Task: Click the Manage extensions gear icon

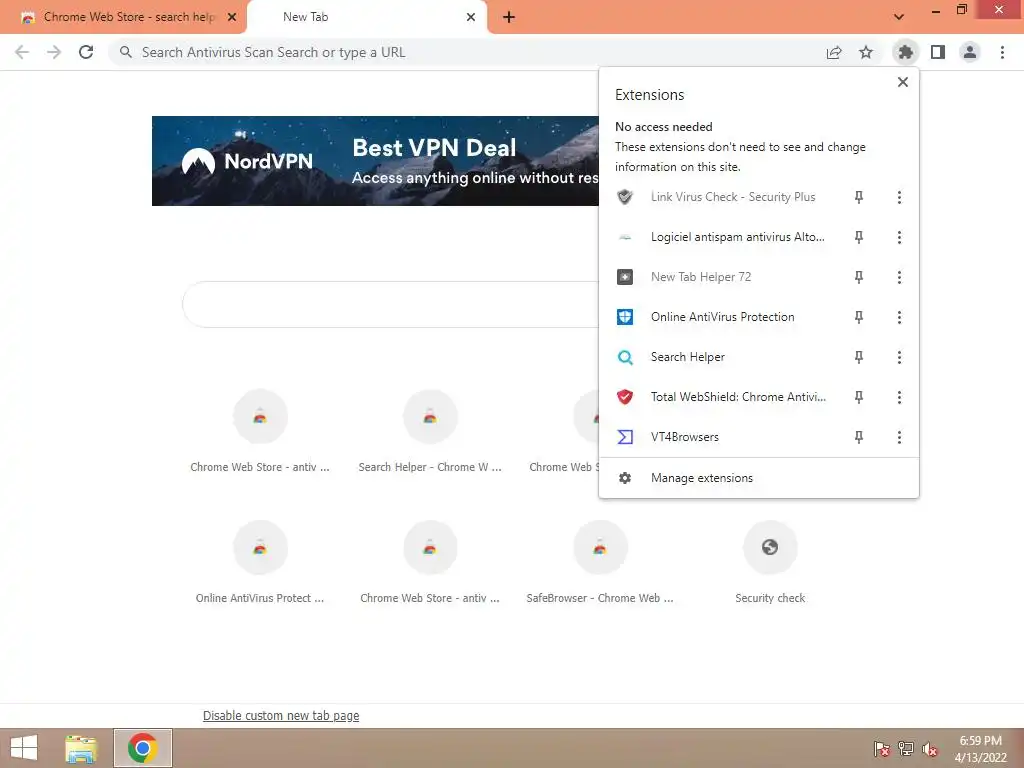Action: pos(625,478)
